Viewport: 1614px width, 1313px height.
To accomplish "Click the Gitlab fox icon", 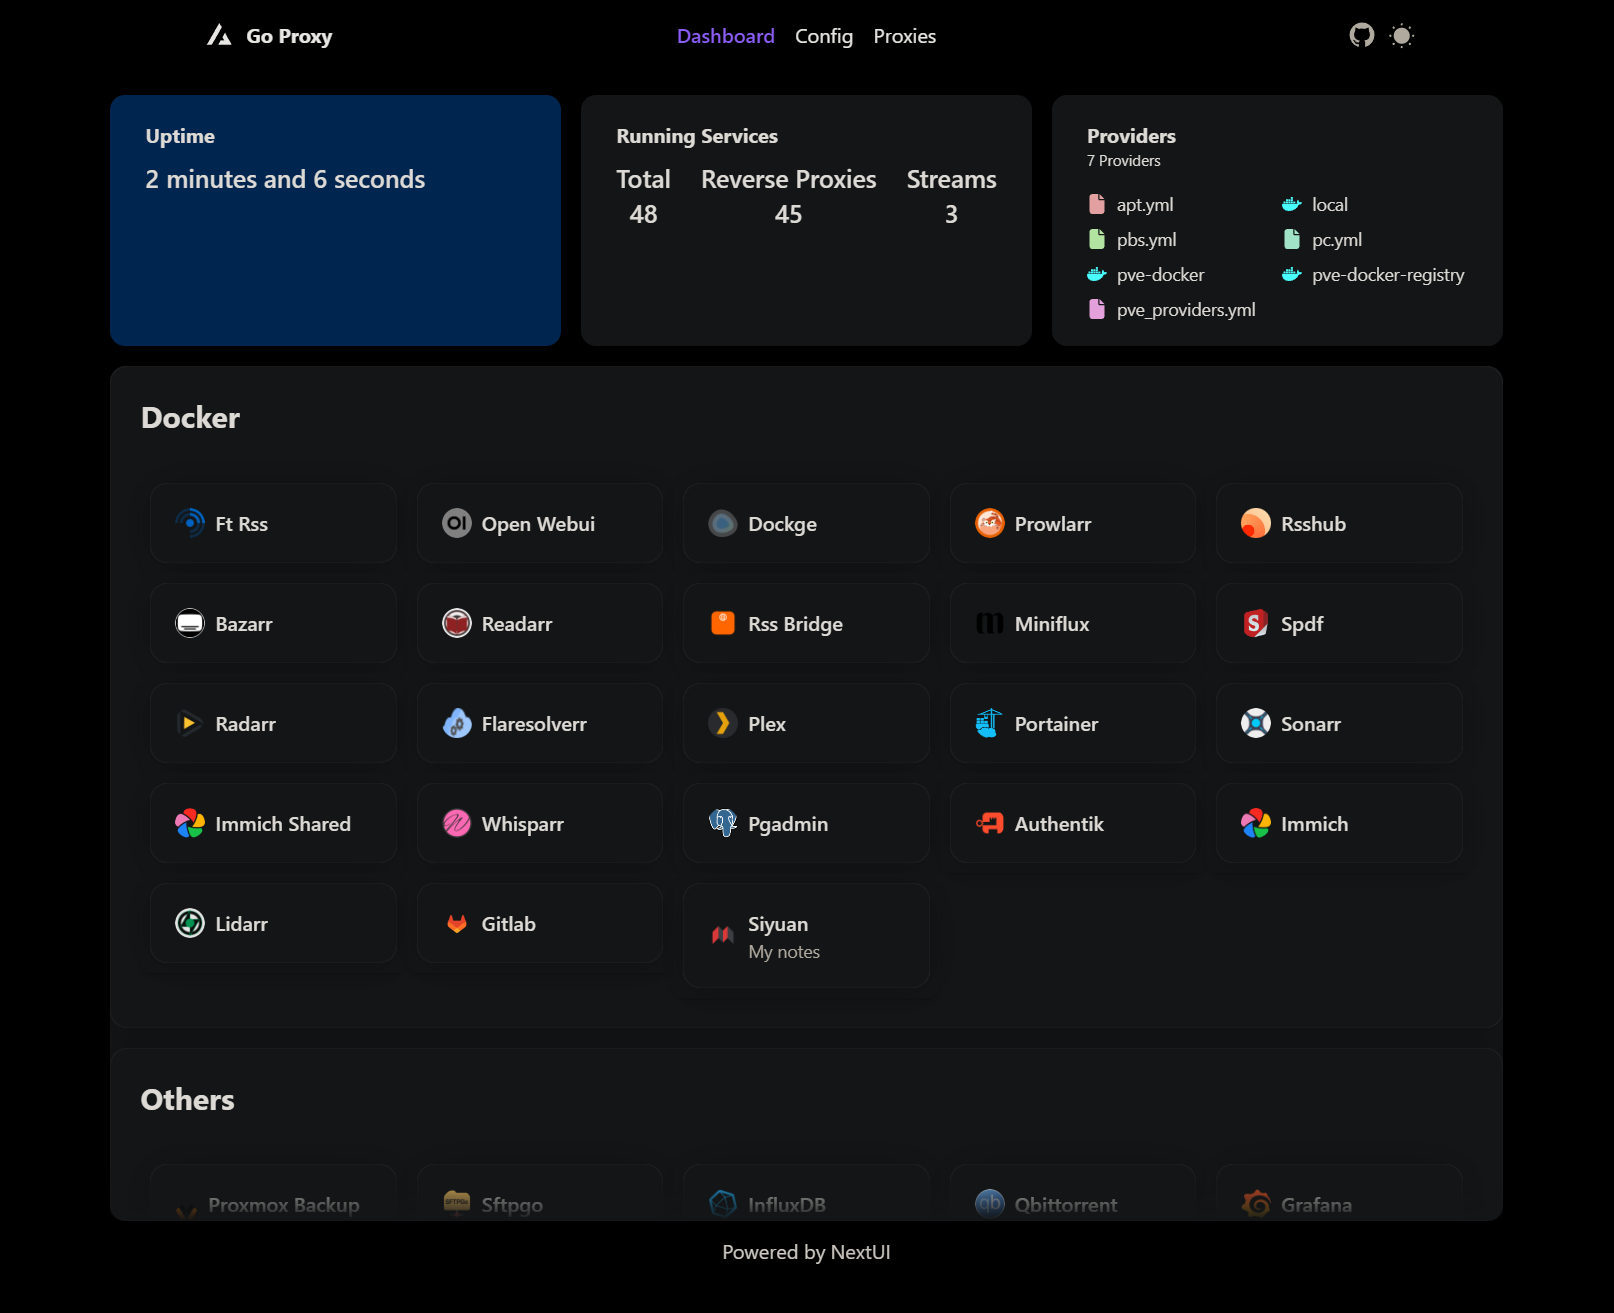I will point(457,923).
